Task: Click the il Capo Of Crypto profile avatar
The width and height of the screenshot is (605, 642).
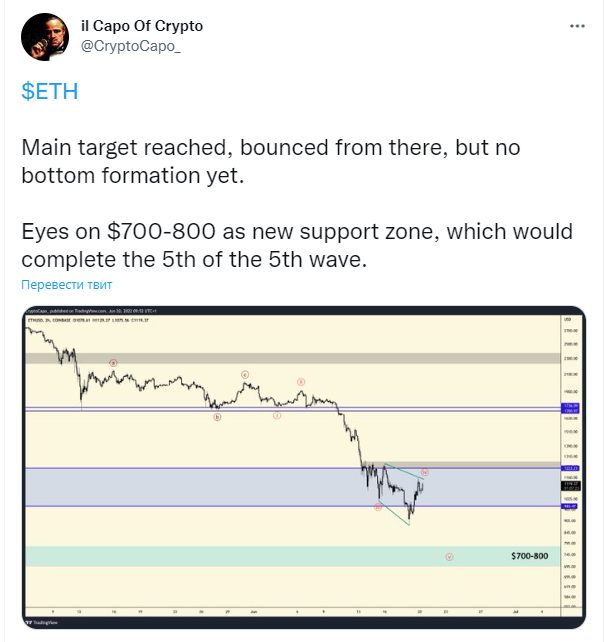Action: click(45, 37)
